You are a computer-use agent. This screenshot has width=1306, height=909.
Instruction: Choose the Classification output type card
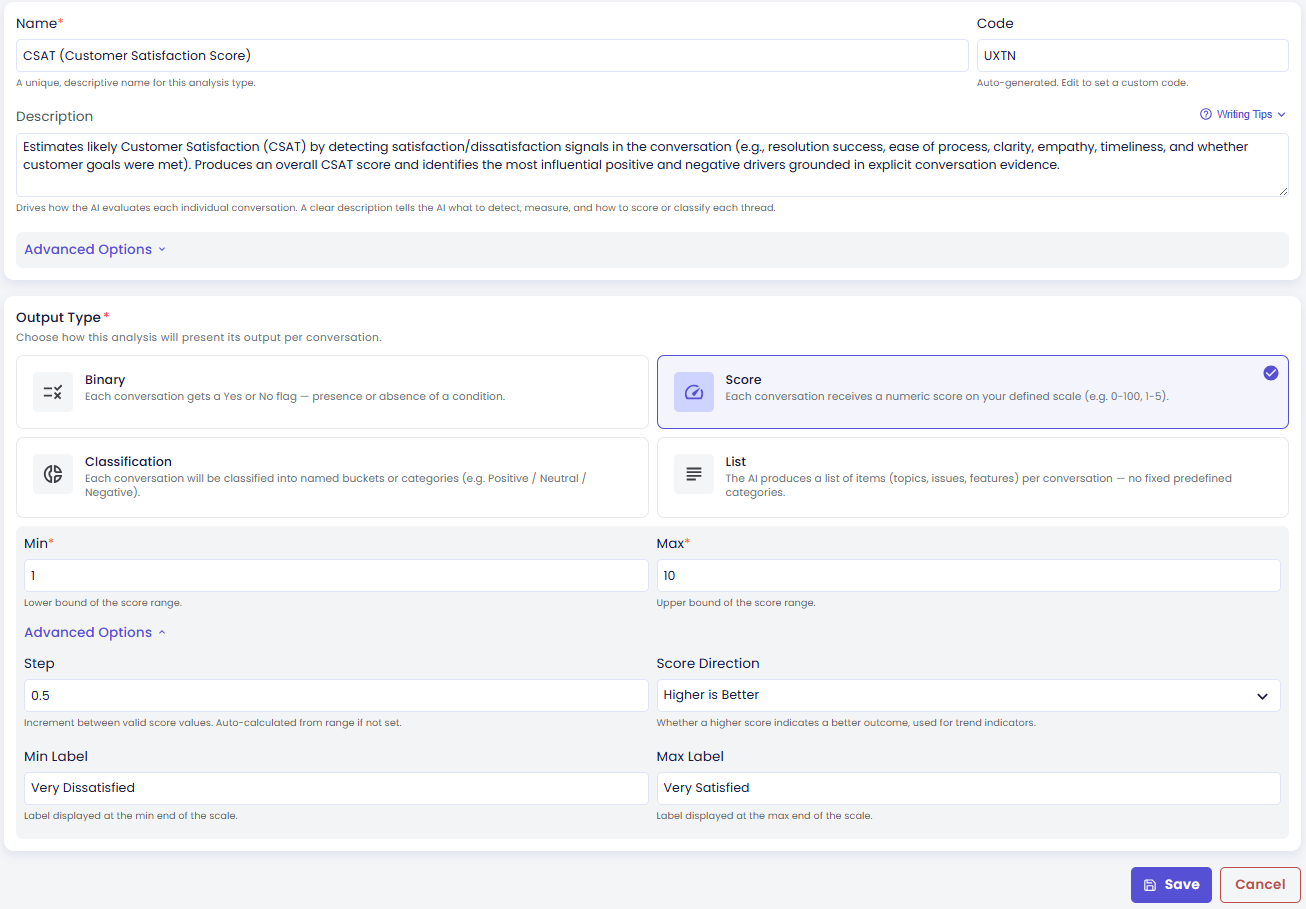(332, 477)
